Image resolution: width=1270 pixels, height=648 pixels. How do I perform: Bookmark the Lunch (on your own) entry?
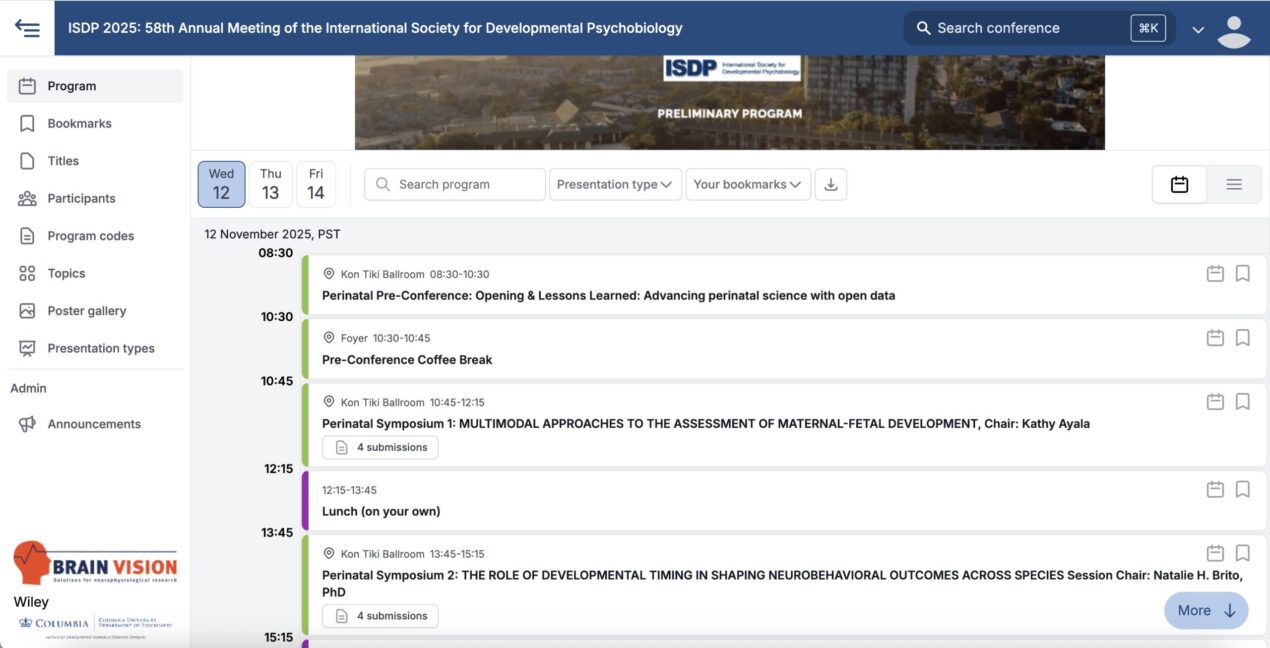[1242, 489]
